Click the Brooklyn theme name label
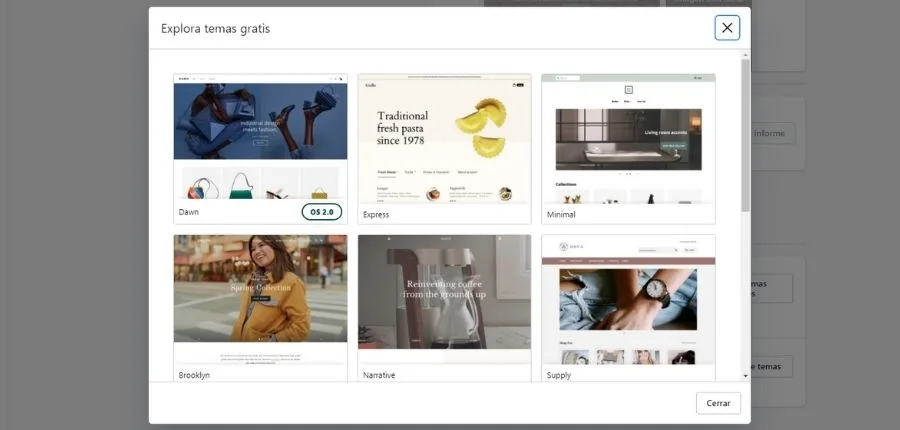Screen dimensions: 900x430 click(x=194, y=375)
